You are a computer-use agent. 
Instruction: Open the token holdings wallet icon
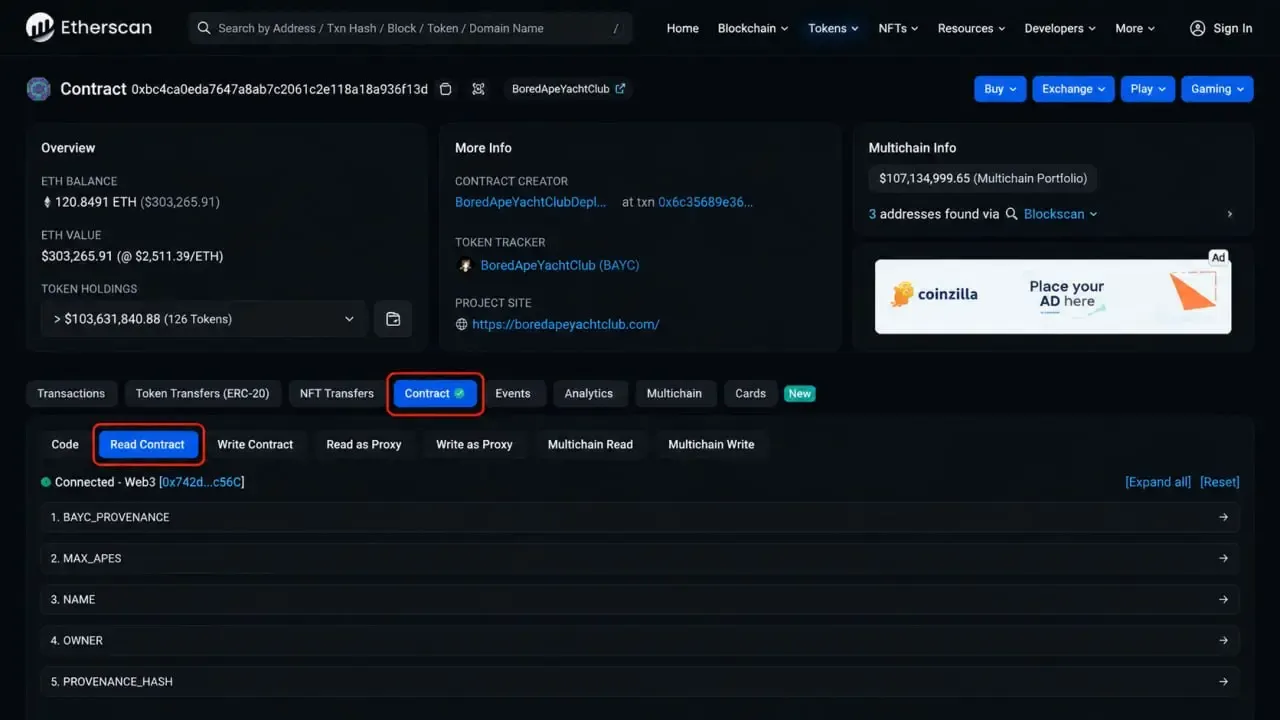393,319
